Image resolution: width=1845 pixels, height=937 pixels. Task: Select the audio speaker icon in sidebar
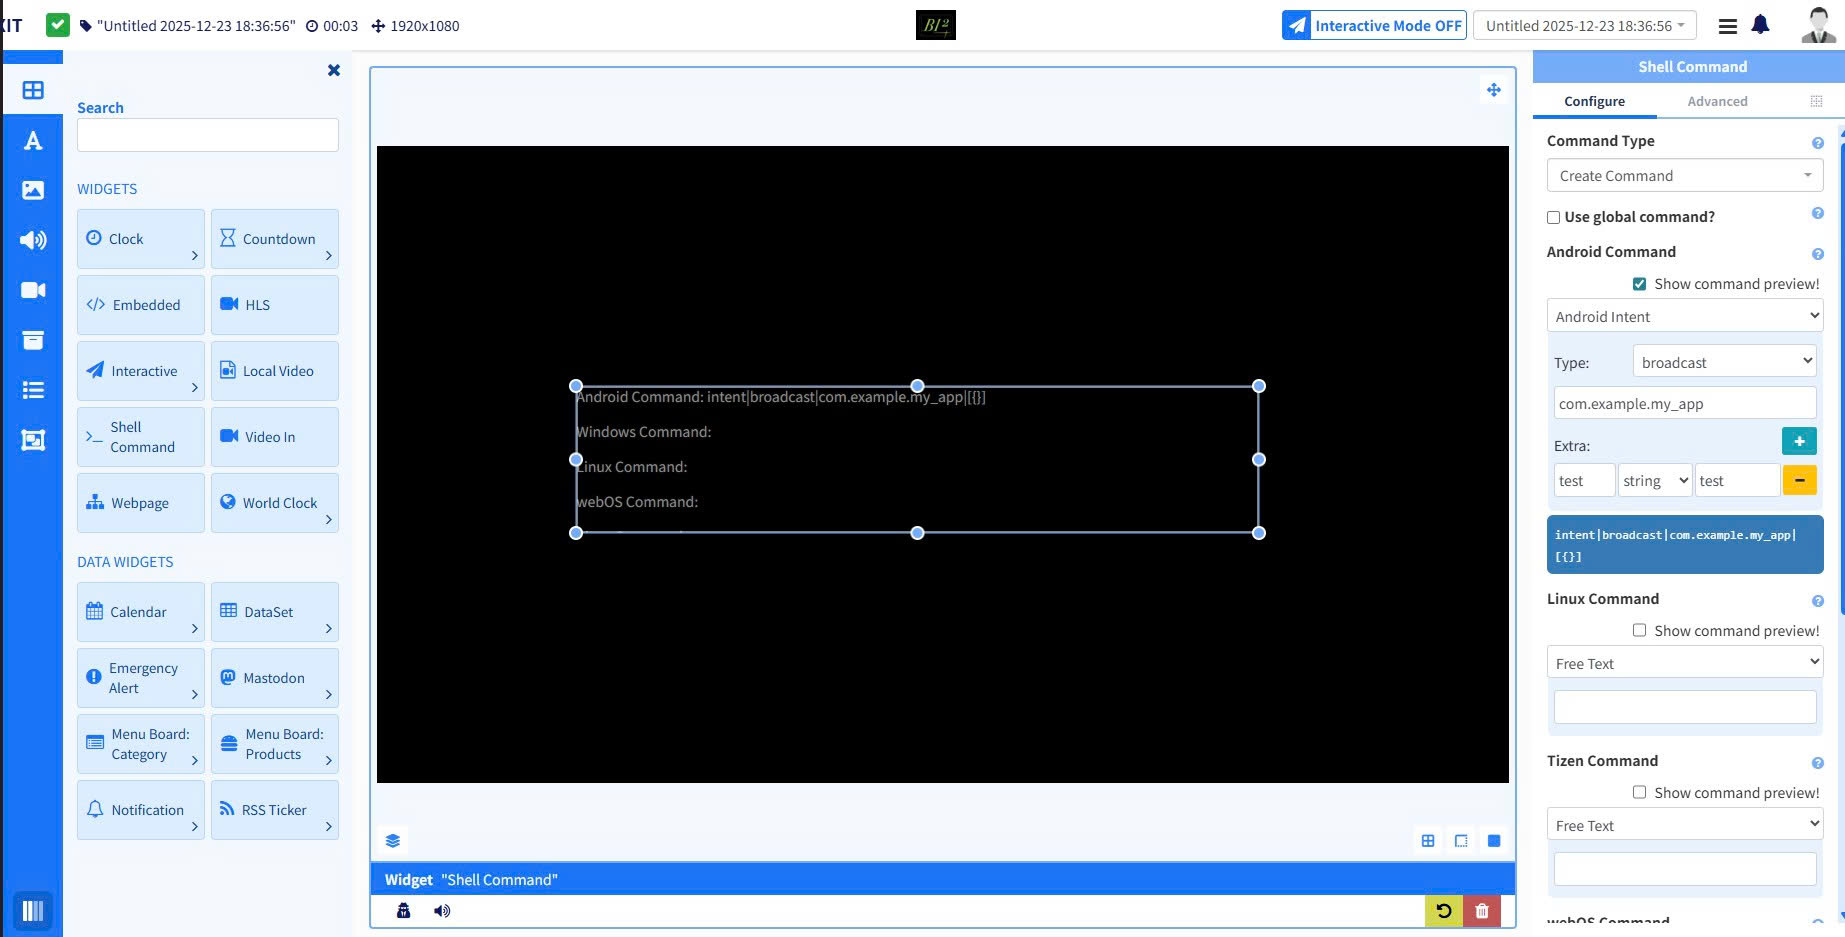click(x=33, y=240)
